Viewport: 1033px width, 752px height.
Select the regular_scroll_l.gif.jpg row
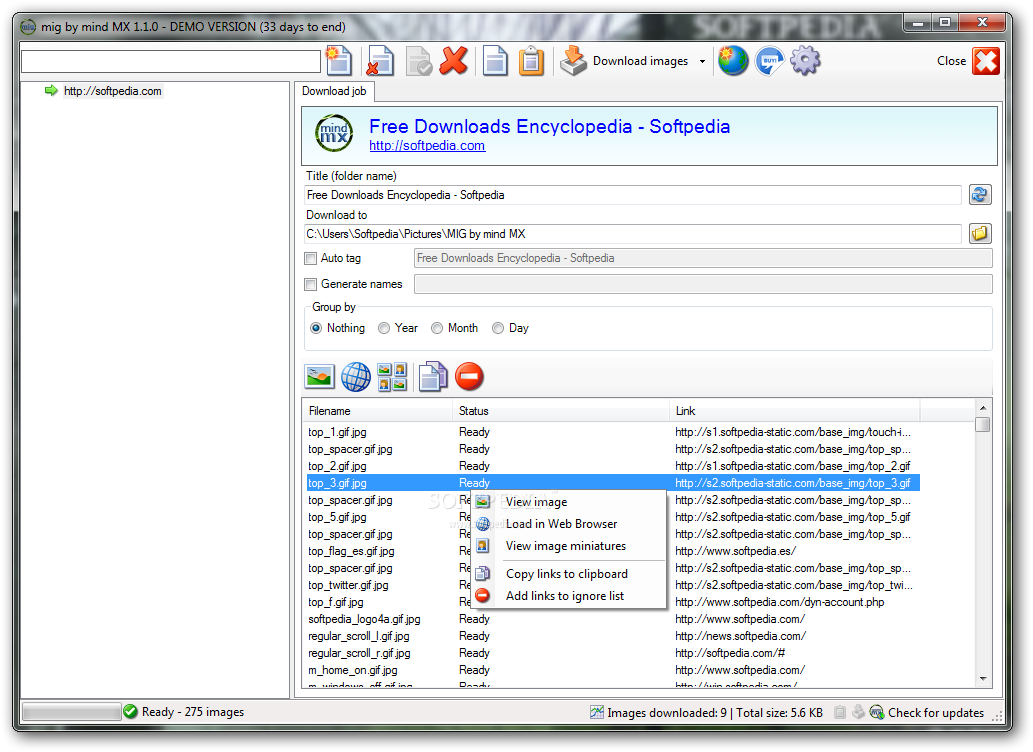click(613, 637)
